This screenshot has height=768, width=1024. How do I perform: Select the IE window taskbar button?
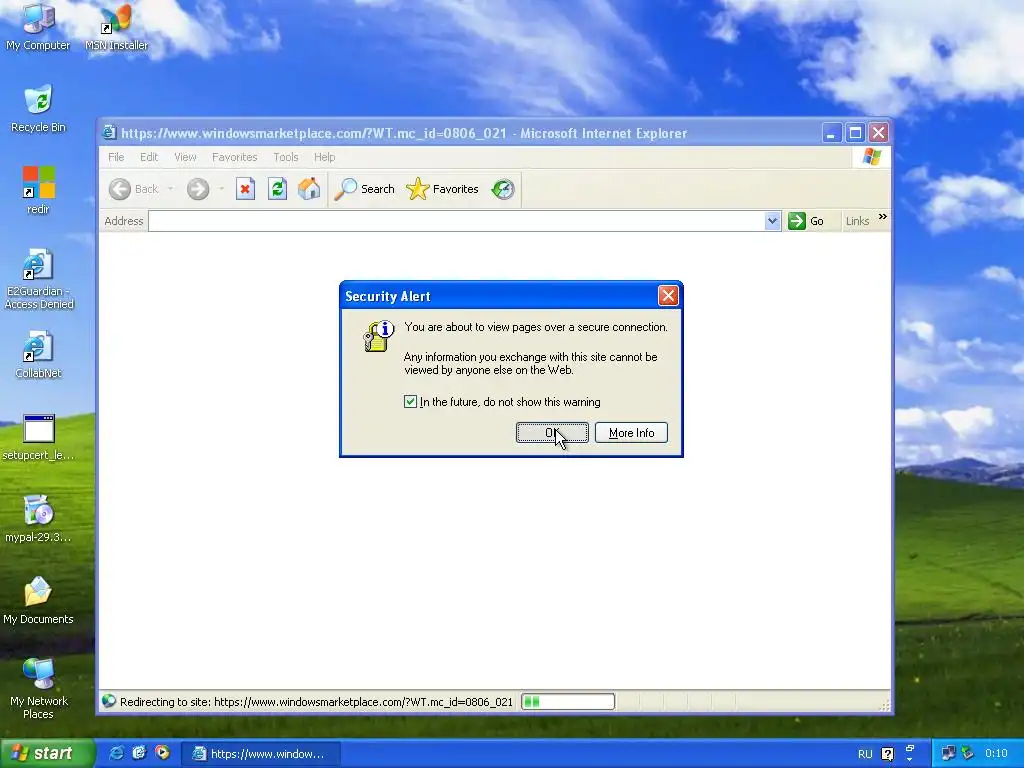[260, 754]
